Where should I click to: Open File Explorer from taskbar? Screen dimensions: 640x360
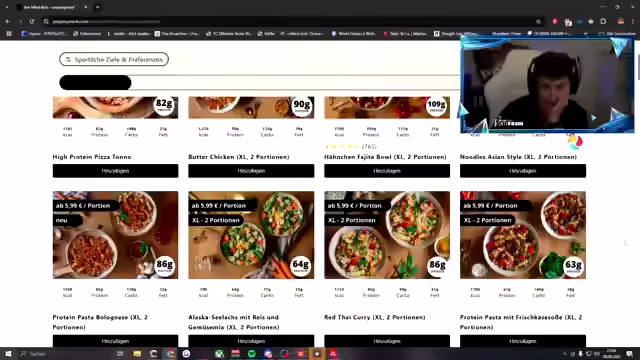137,354
